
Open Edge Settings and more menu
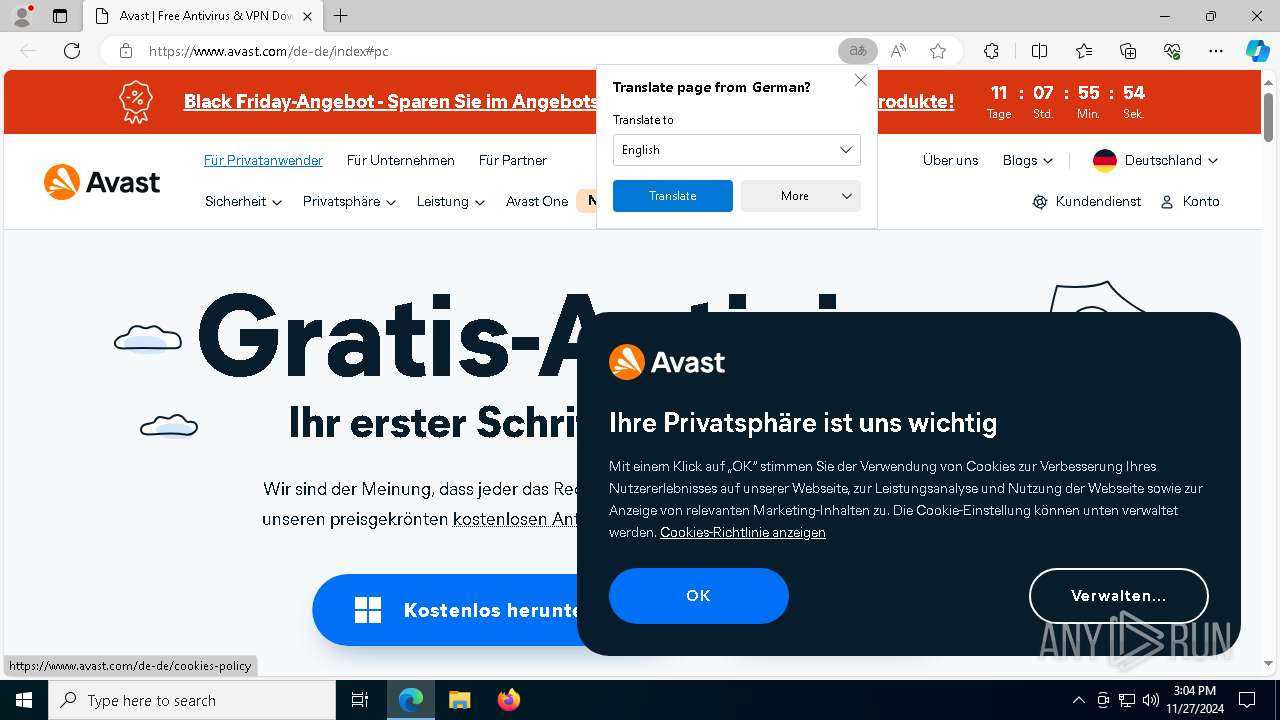(1216, 51)
